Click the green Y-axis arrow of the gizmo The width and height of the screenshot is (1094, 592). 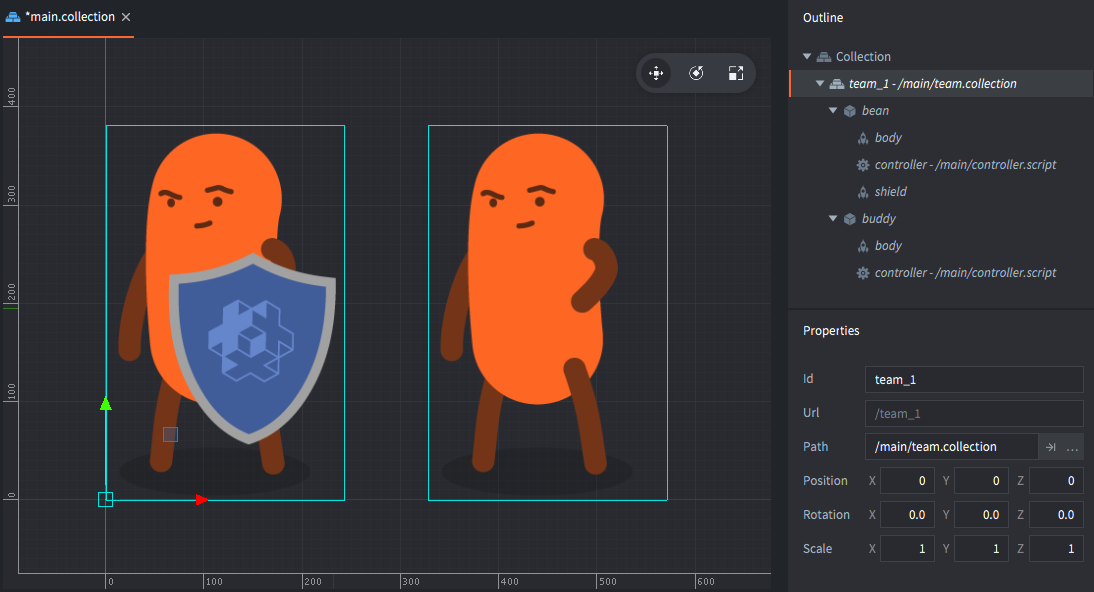(x=105, y=403)
